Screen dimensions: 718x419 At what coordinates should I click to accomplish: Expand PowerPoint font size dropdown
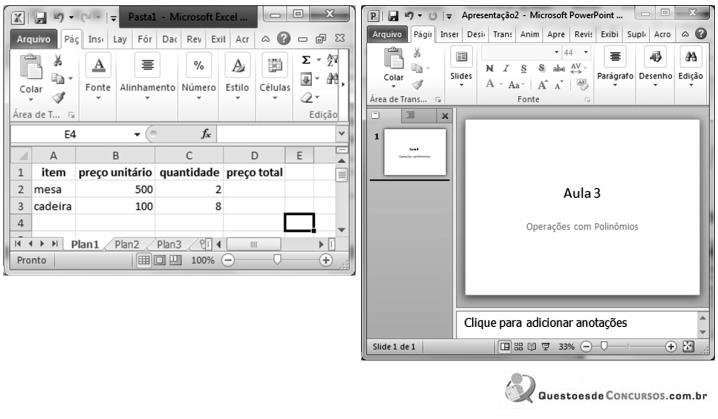click(x=586, y=52)
